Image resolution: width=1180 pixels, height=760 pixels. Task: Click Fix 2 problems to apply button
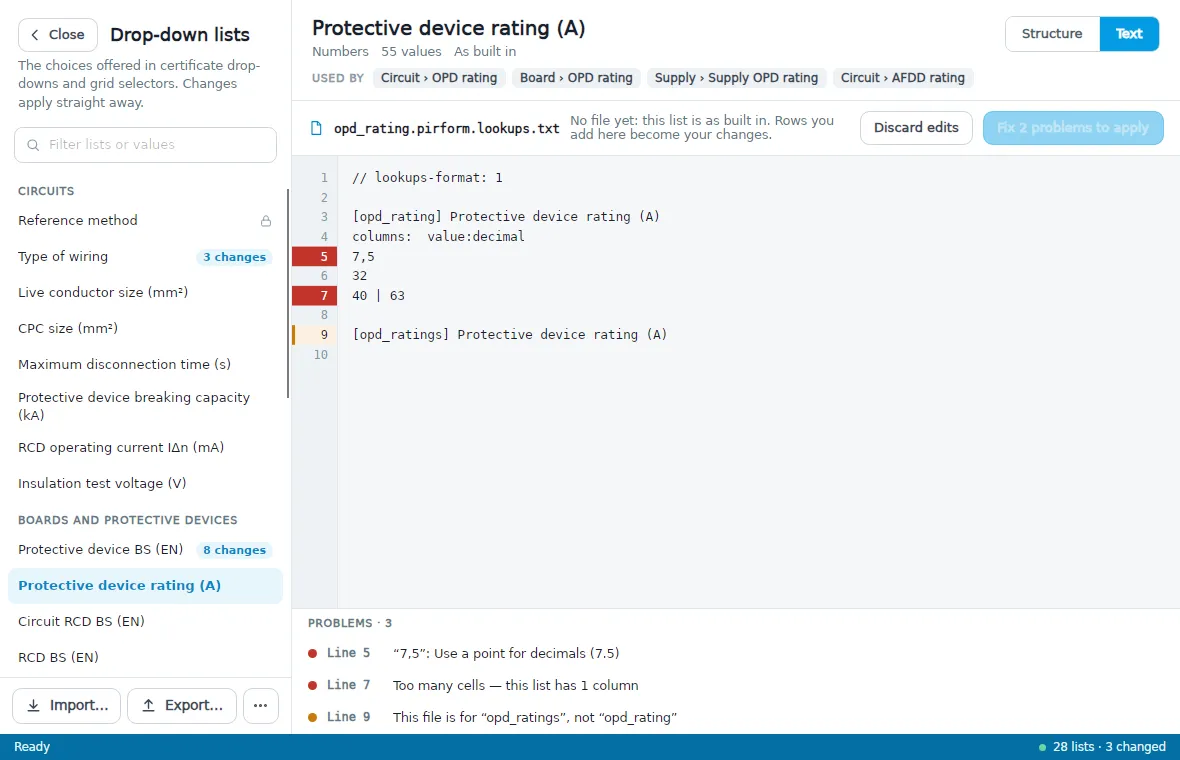click(1072, 128)
